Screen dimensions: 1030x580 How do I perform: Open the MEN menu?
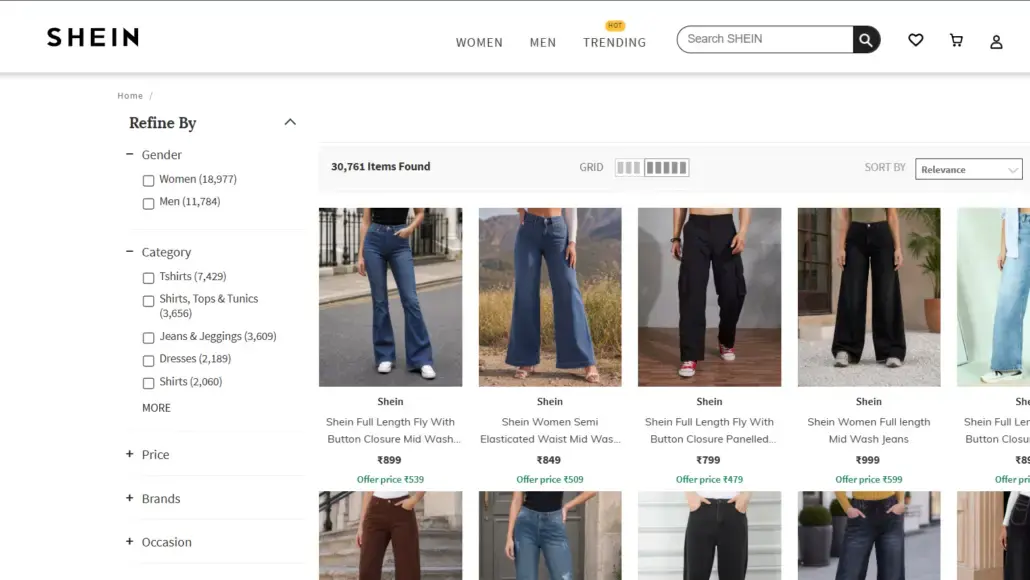543,43
